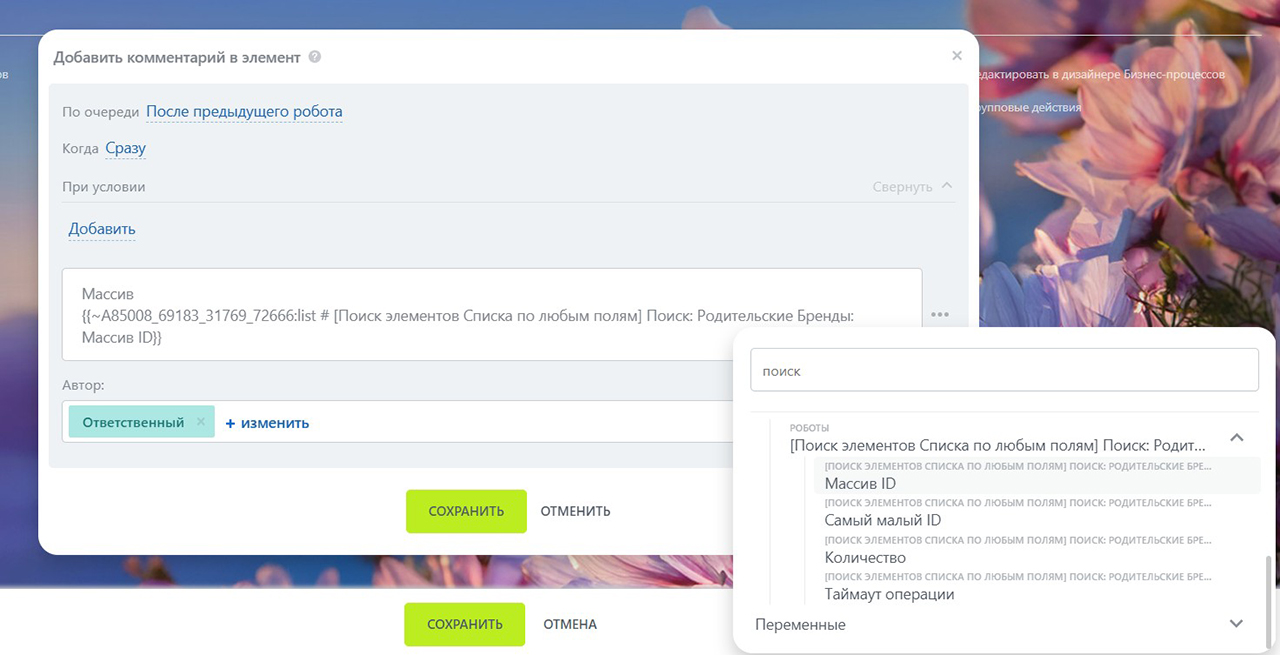The width and height of the screenshot is (1280, 655).
Task: Click the bottom page СОХРАНИТЬ button
Action: click(464, 624)
